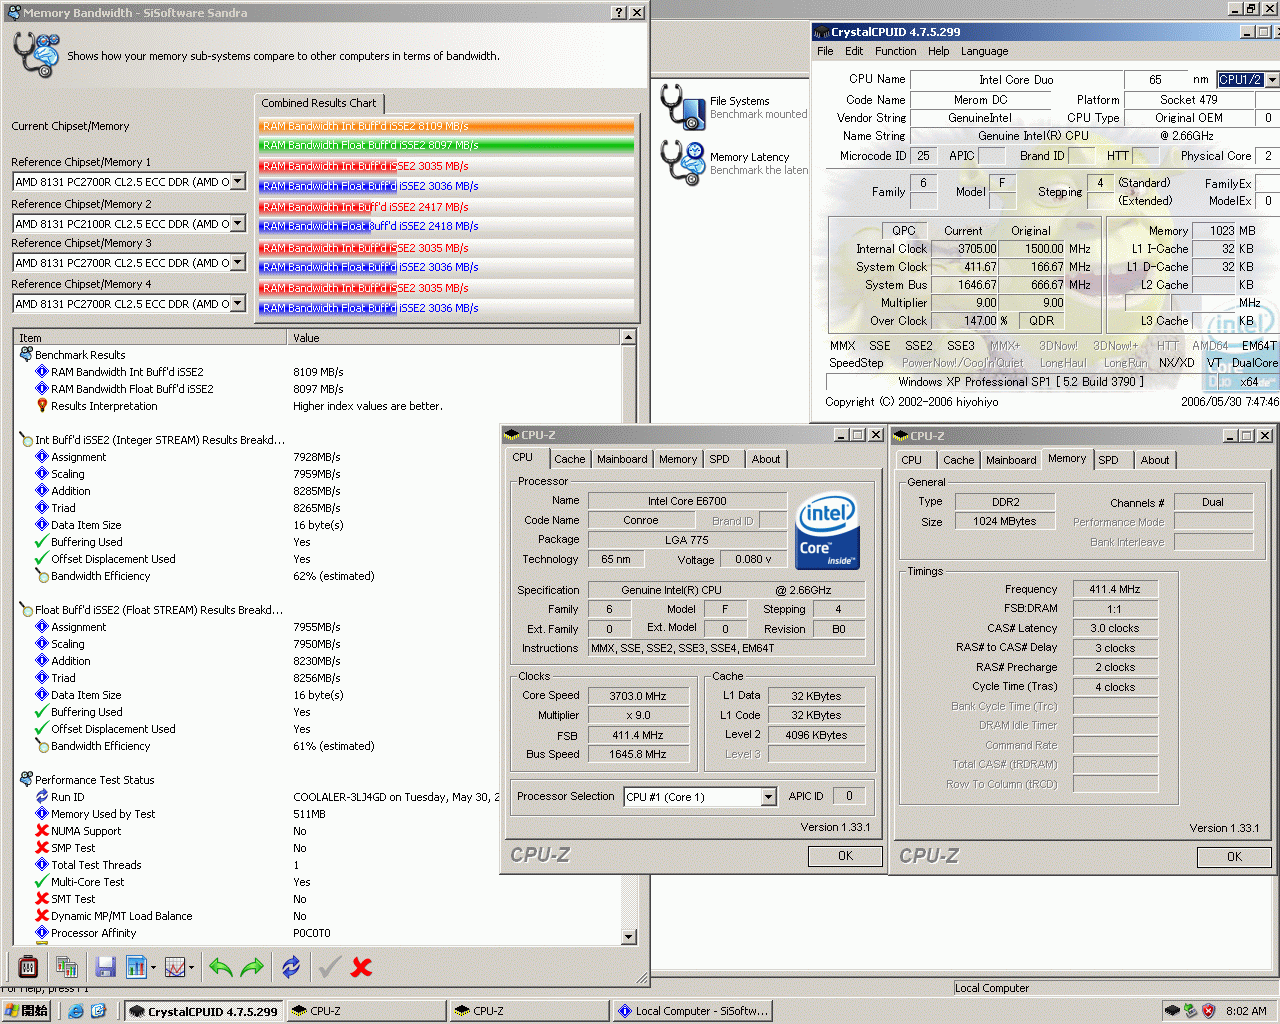Open the Processor Selection dropdown in CPU-Z
This screenshot has width=1280, height=1024.
[768, 796]
